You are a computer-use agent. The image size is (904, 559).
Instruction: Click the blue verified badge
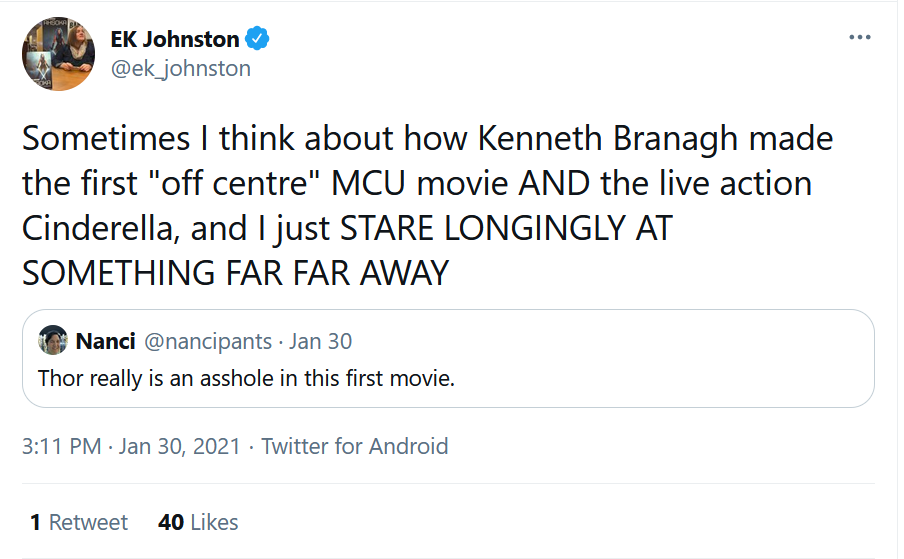(258, 40)
